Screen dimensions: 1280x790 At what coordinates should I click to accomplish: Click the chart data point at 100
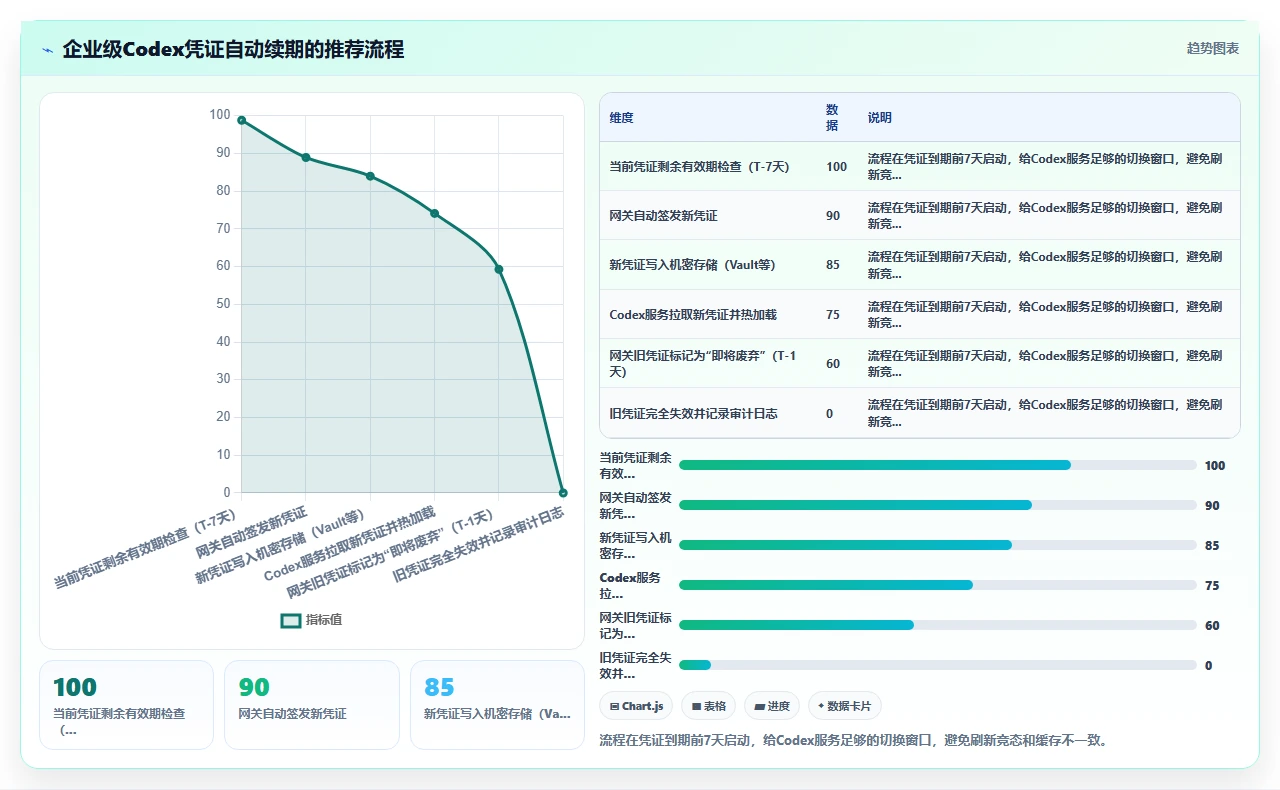tap(242, 120)
